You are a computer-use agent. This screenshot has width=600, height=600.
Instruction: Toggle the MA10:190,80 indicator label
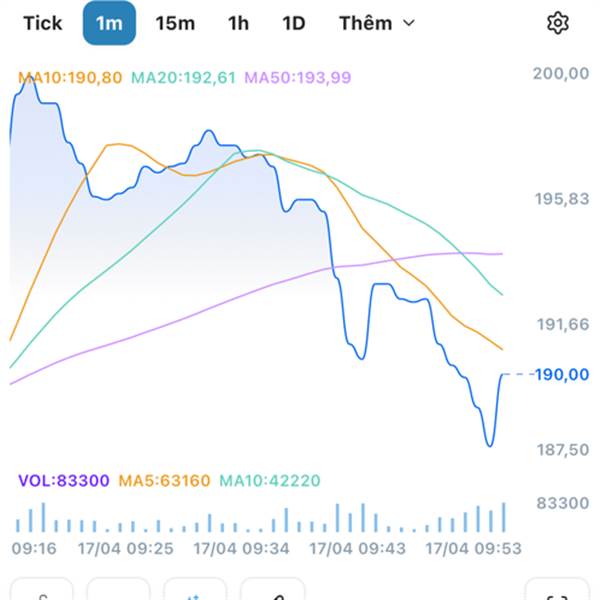71,77
